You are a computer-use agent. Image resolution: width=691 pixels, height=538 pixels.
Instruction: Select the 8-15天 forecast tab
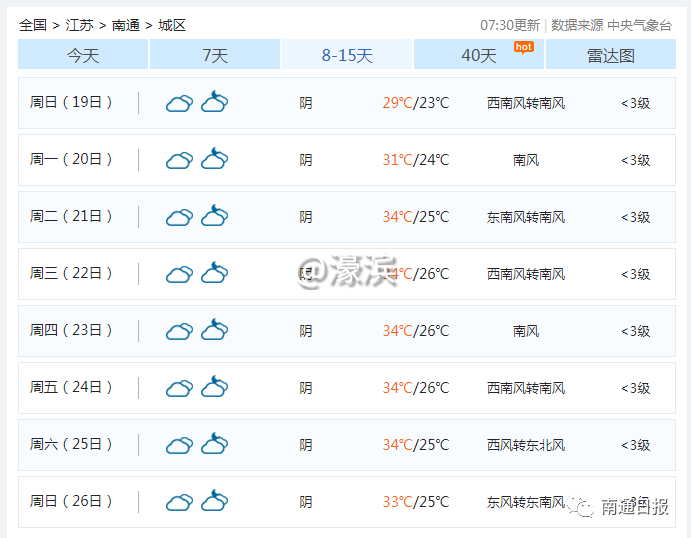click(x=347, y=55)
